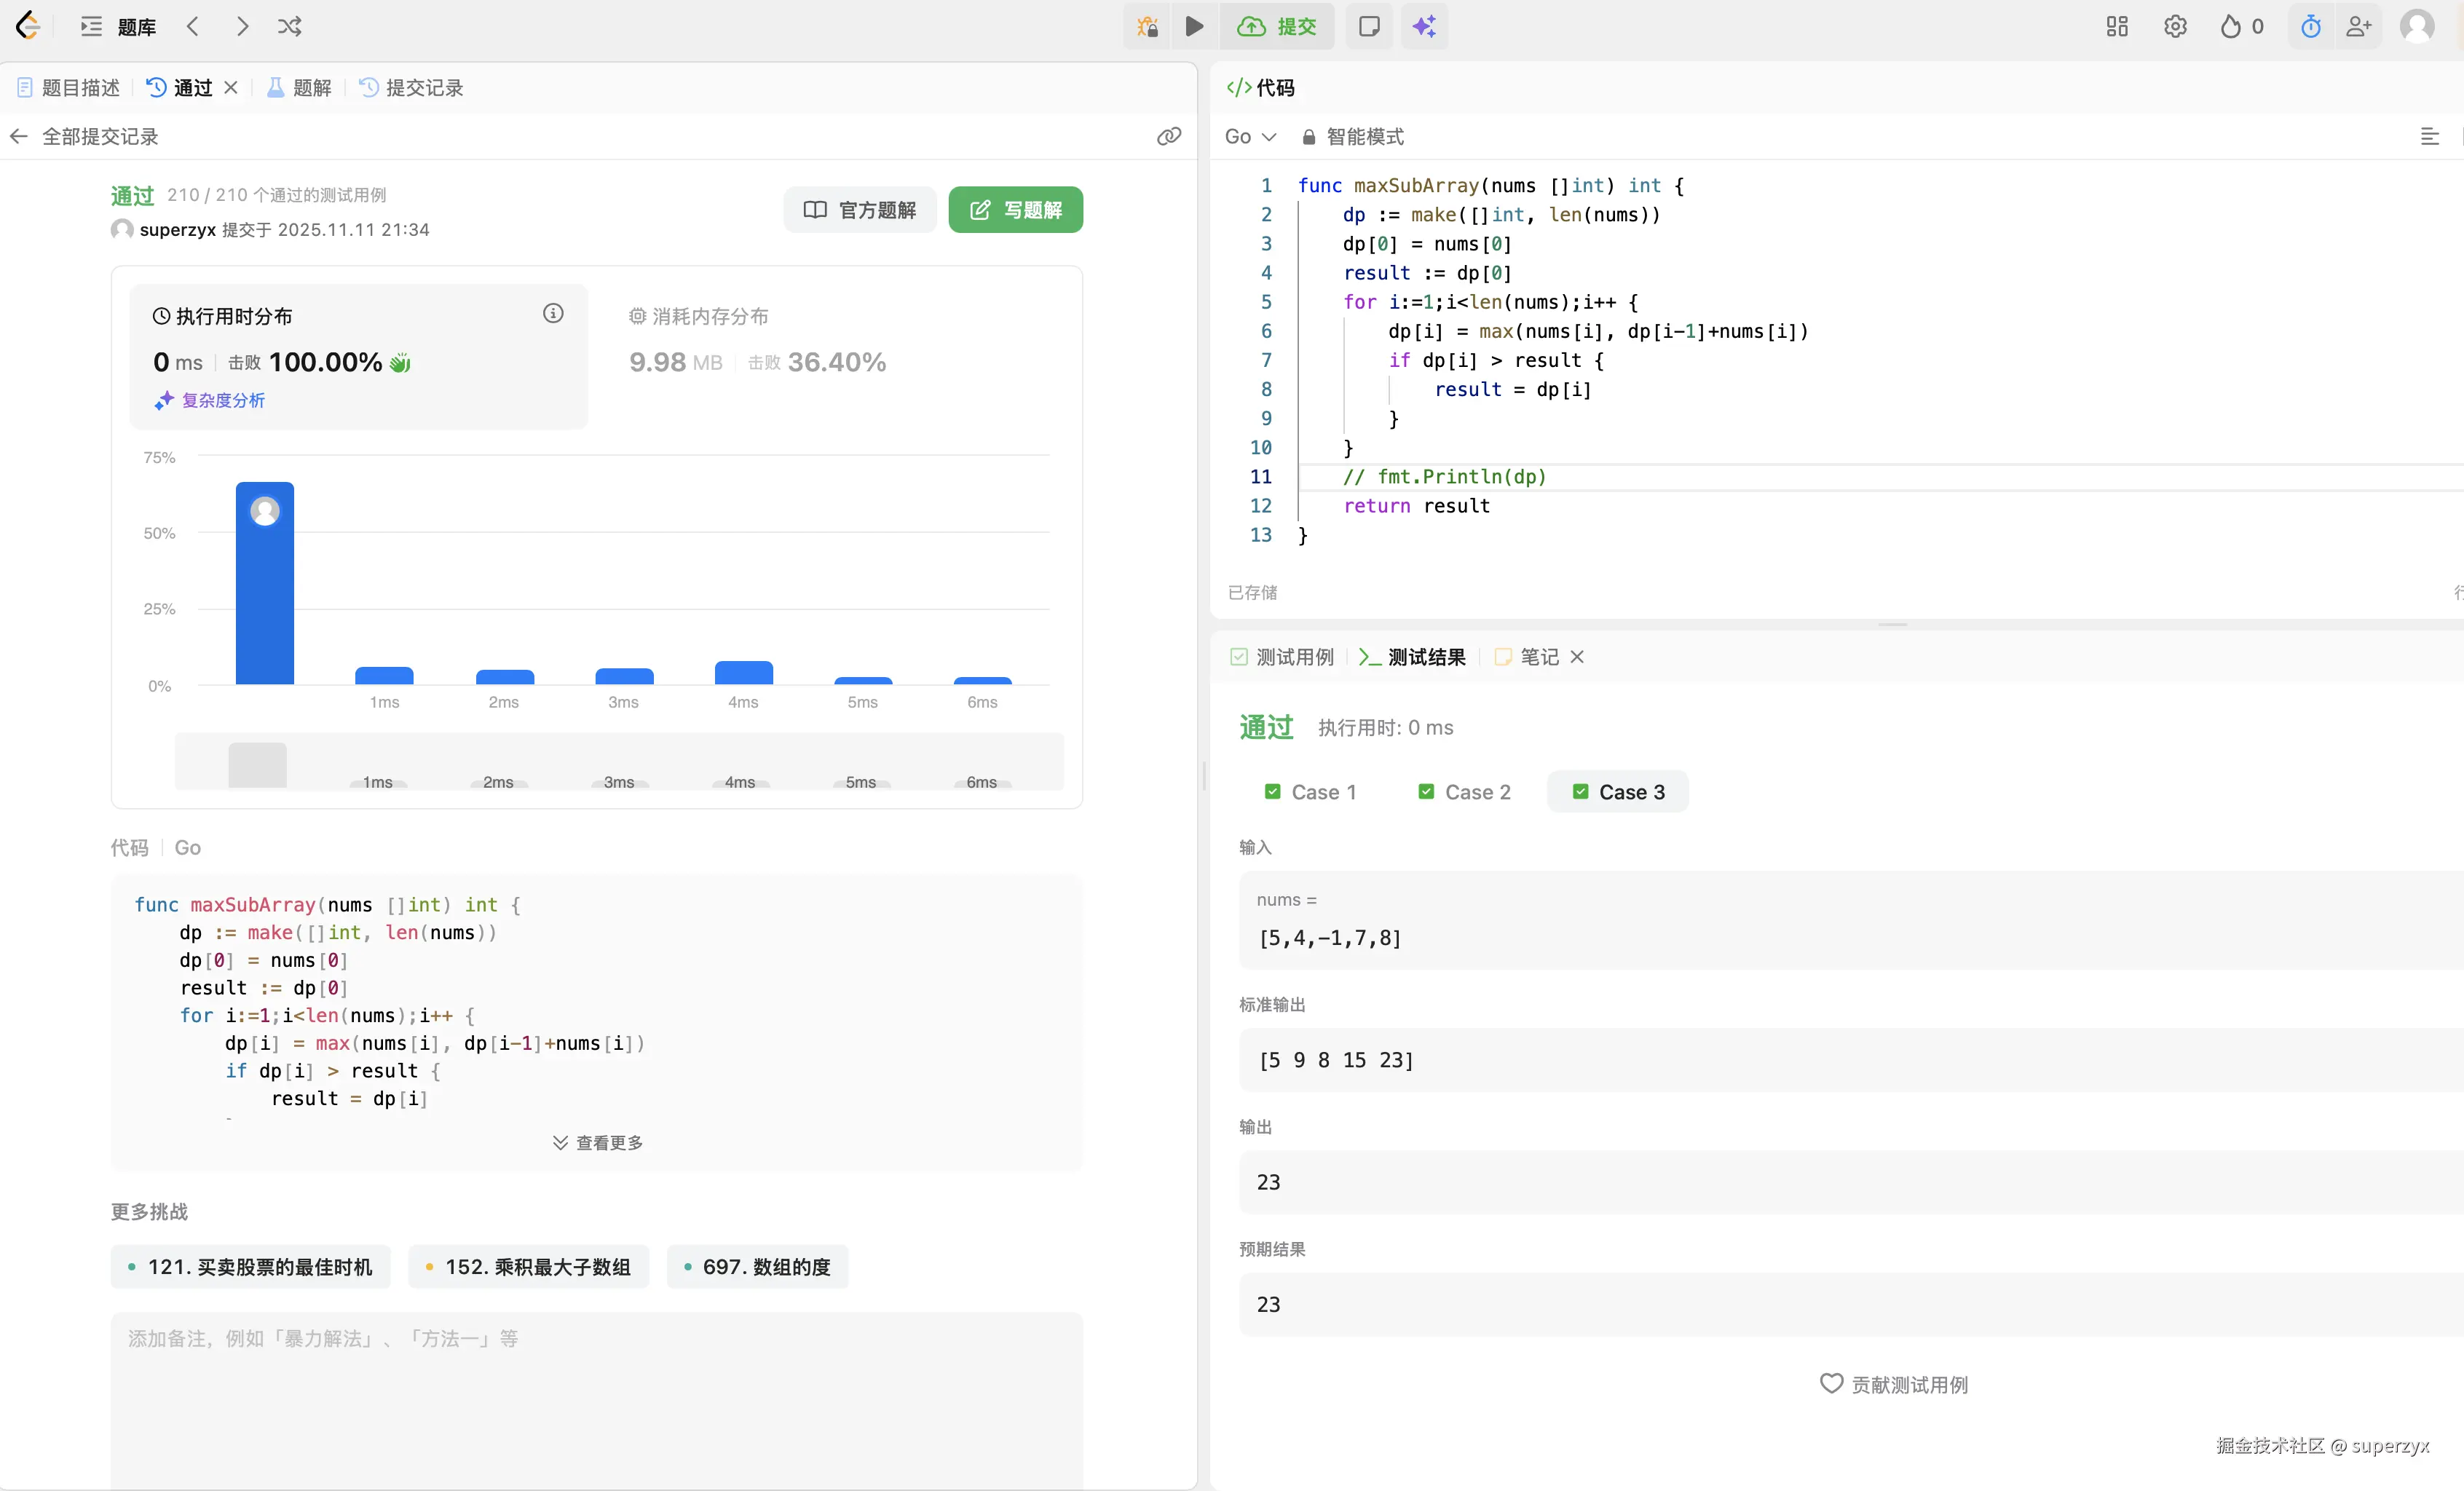Image resolution: width=2464 pixels, height=1491 pixels.
Task: Expand code with 查看更多
Action: pyautogui.click(x=598, y=1142)
